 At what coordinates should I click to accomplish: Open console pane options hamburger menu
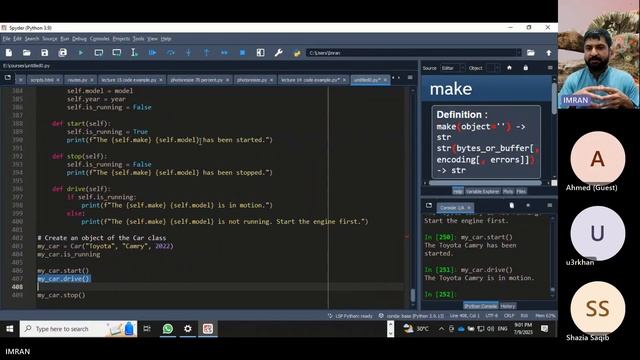pyautogui.click(x=550, y=205)
